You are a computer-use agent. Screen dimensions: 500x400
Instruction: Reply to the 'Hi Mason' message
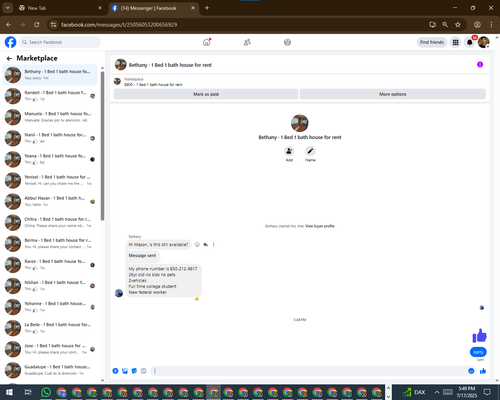206,245
